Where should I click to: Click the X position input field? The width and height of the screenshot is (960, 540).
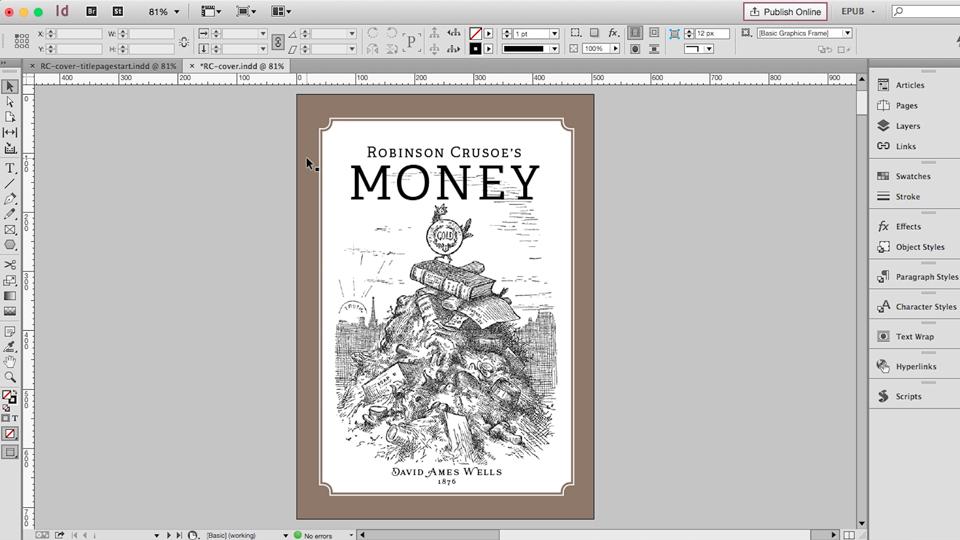80,34
